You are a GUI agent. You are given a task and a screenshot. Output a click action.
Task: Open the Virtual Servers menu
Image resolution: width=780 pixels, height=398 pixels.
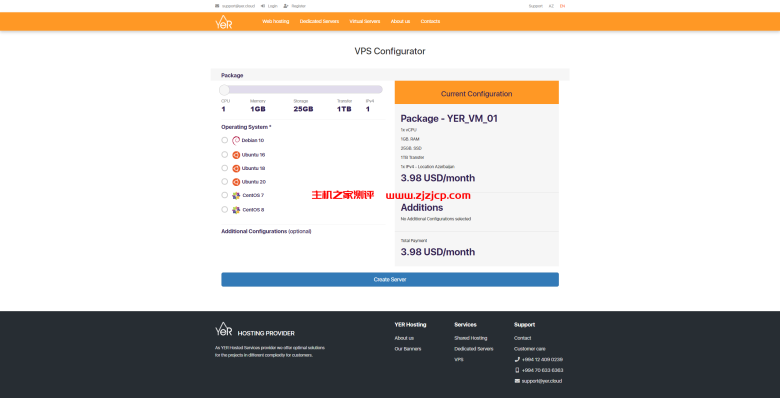[365, 21]
